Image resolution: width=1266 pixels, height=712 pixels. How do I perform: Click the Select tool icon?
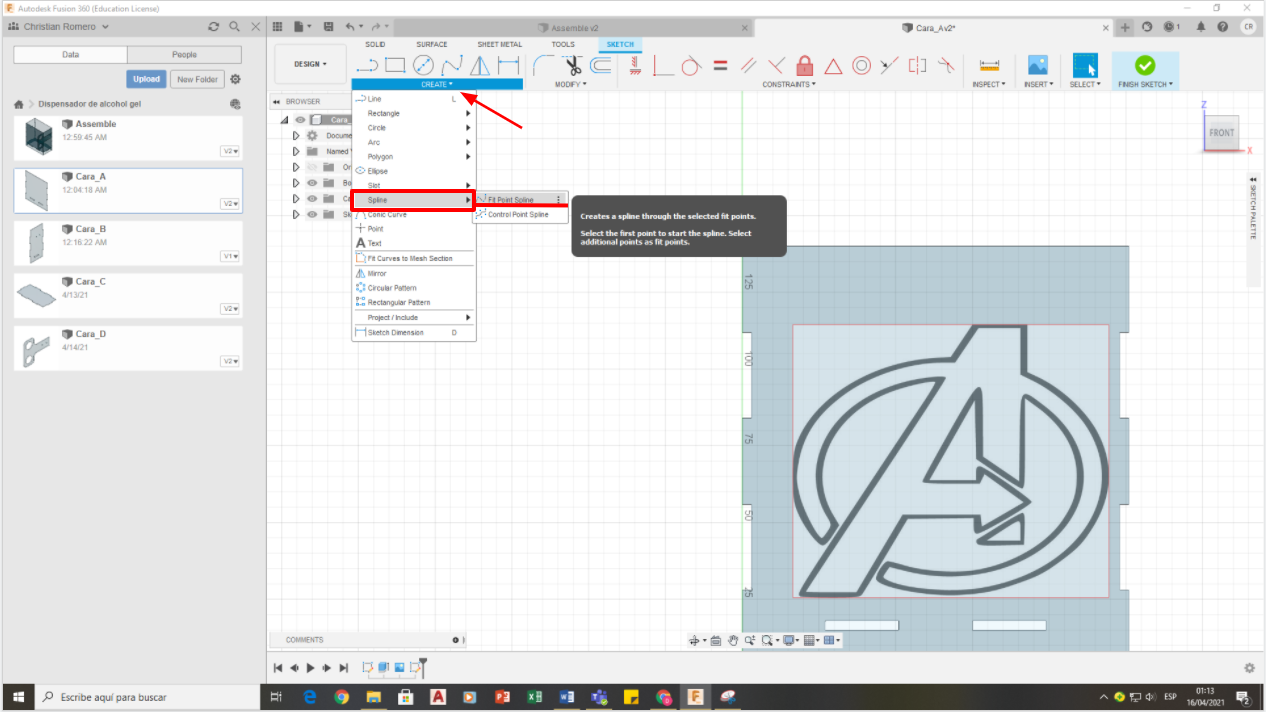[x=1084, y=66]
